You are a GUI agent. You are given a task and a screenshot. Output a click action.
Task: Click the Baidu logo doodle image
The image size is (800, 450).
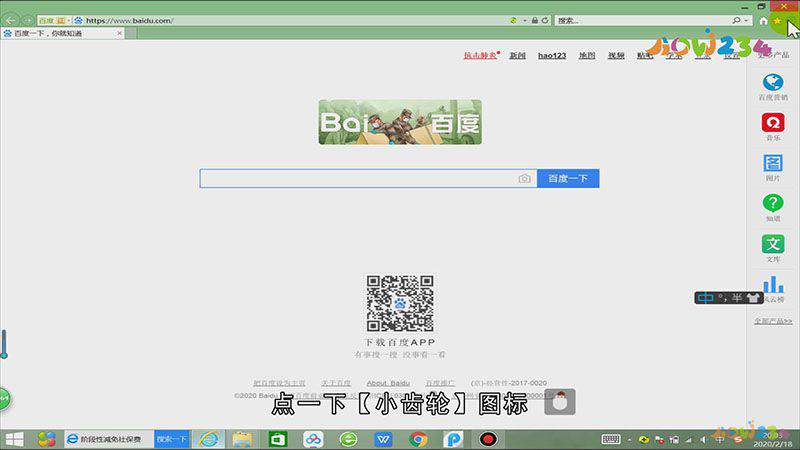click(x=400, y=122)
